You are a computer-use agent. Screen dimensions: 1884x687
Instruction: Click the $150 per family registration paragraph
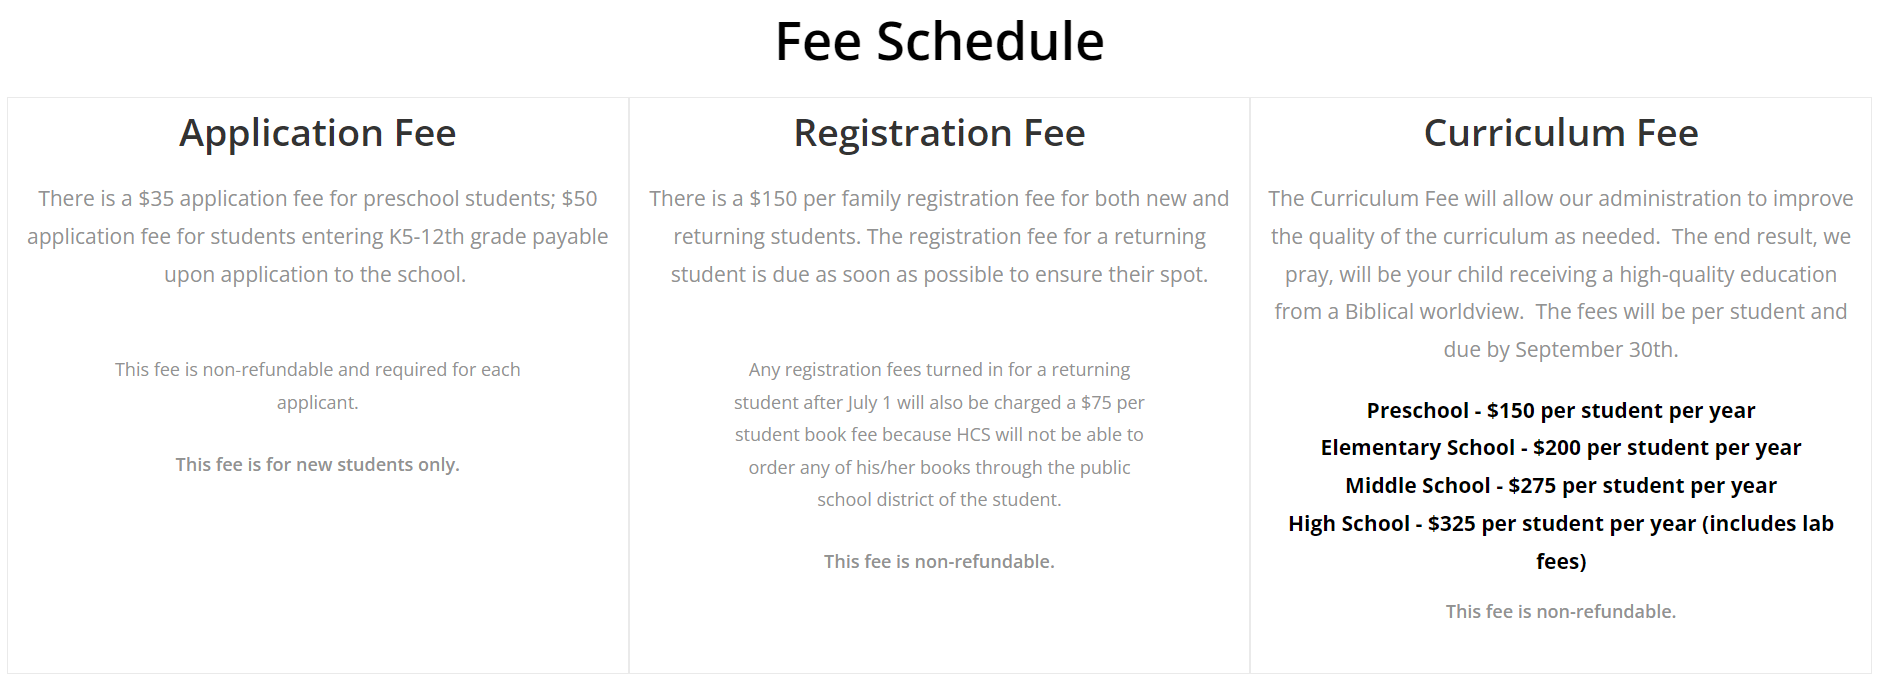coord(939,236)
